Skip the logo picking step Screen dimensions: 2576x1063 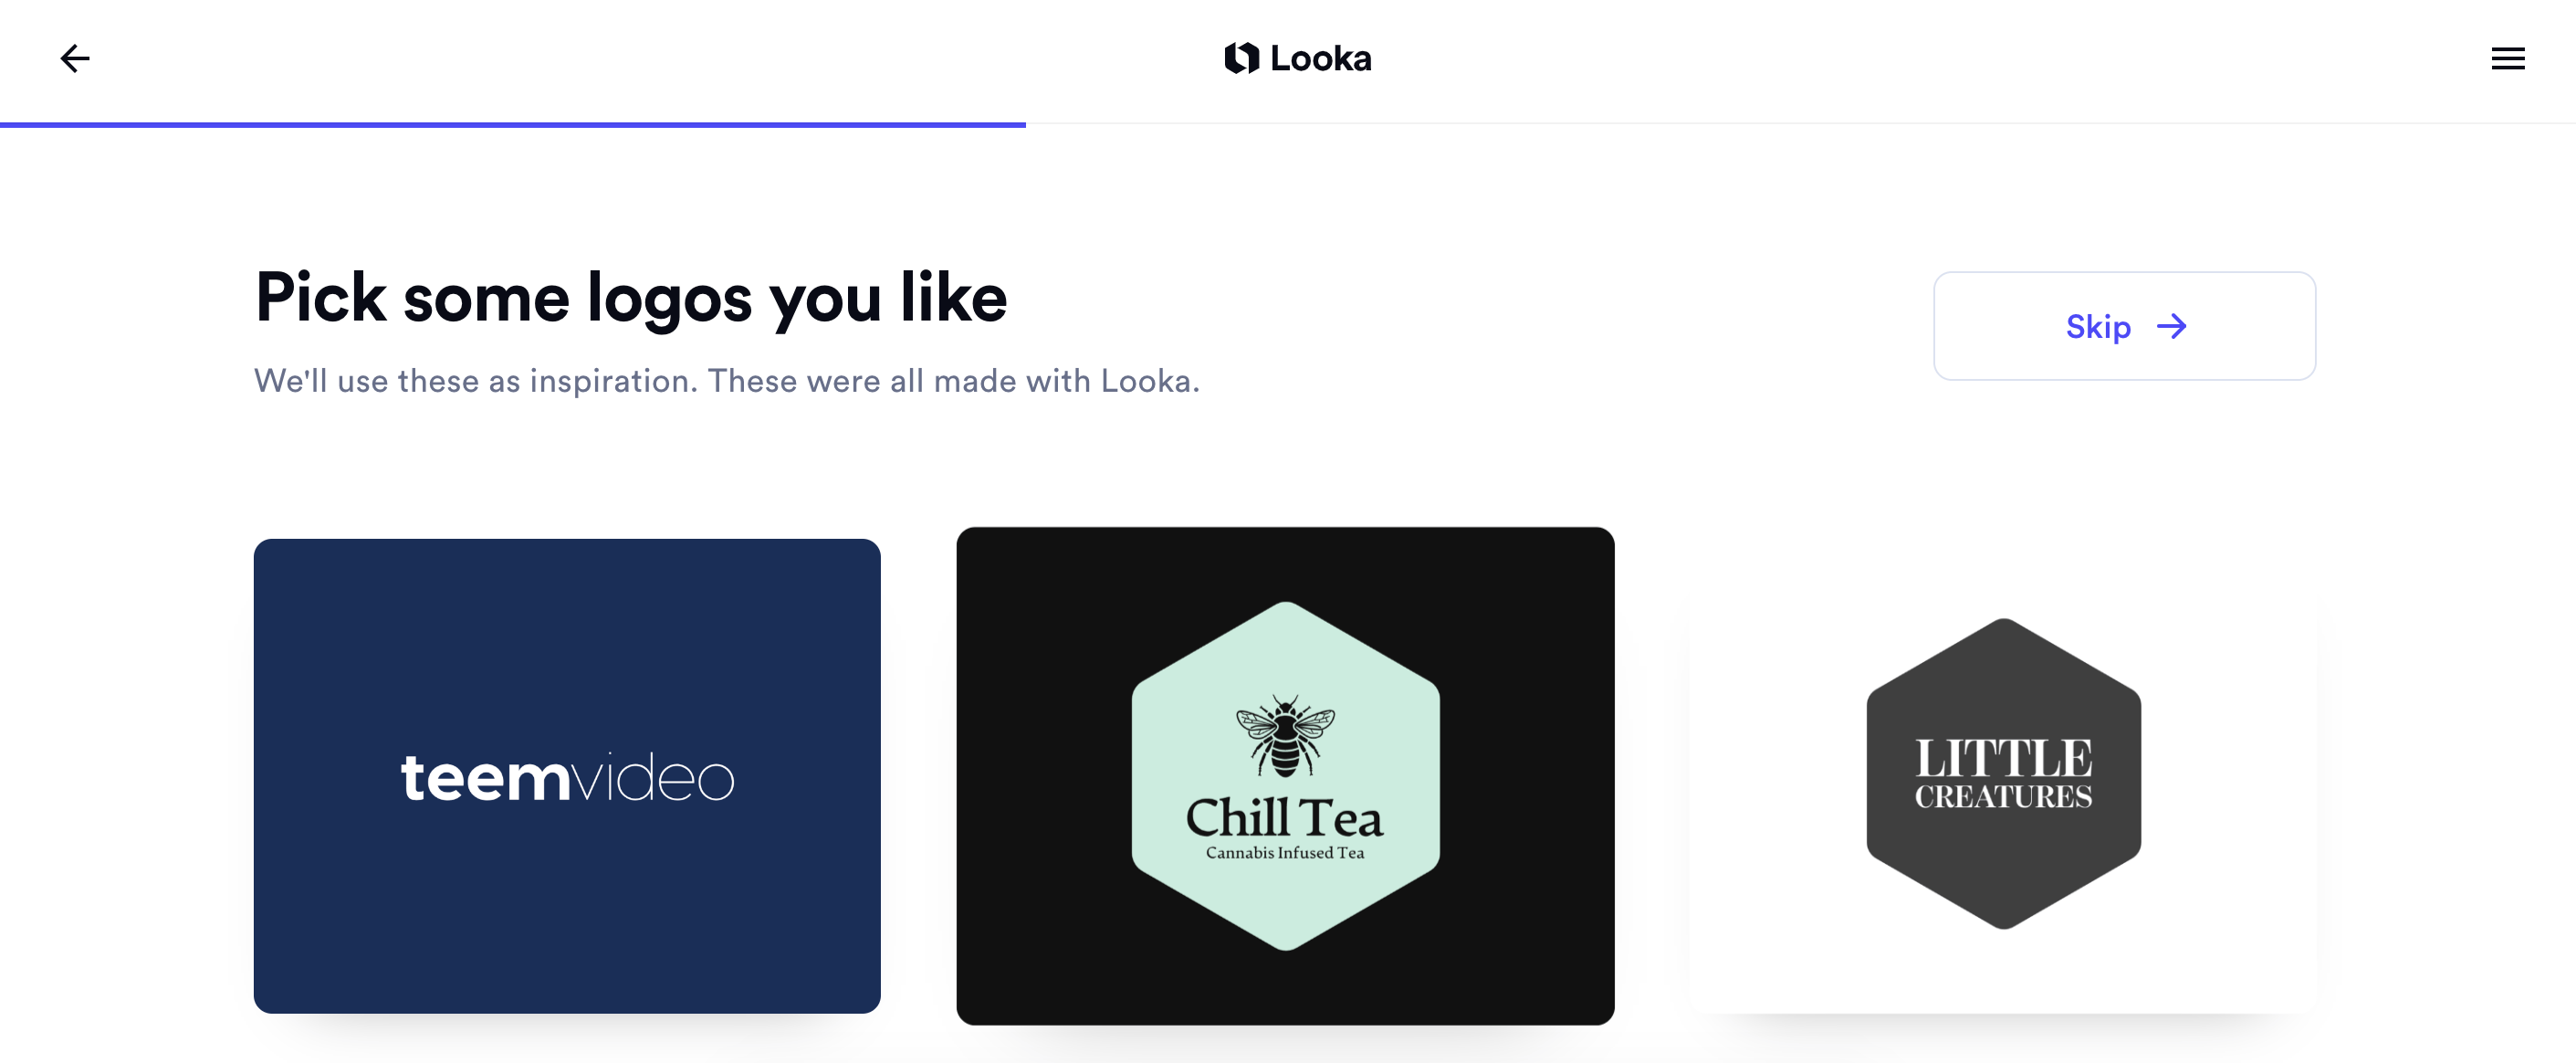click(x=2124, y=326)
